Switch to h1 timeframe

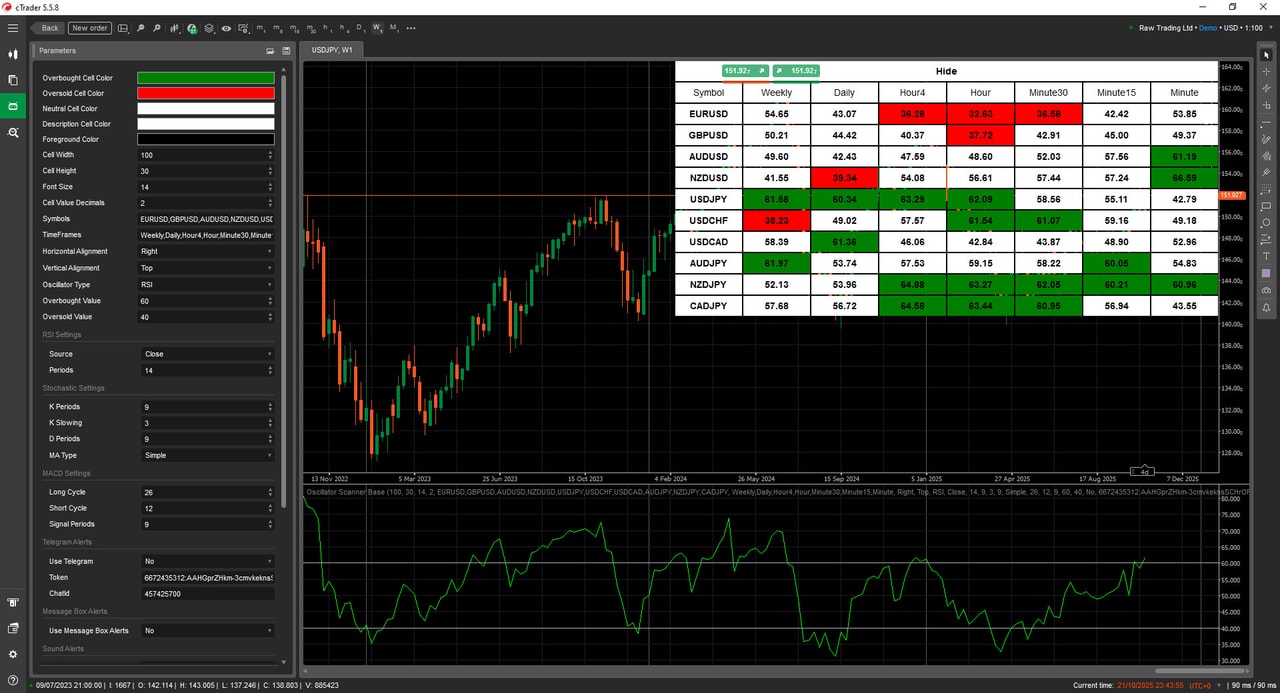tap(327, 28)
